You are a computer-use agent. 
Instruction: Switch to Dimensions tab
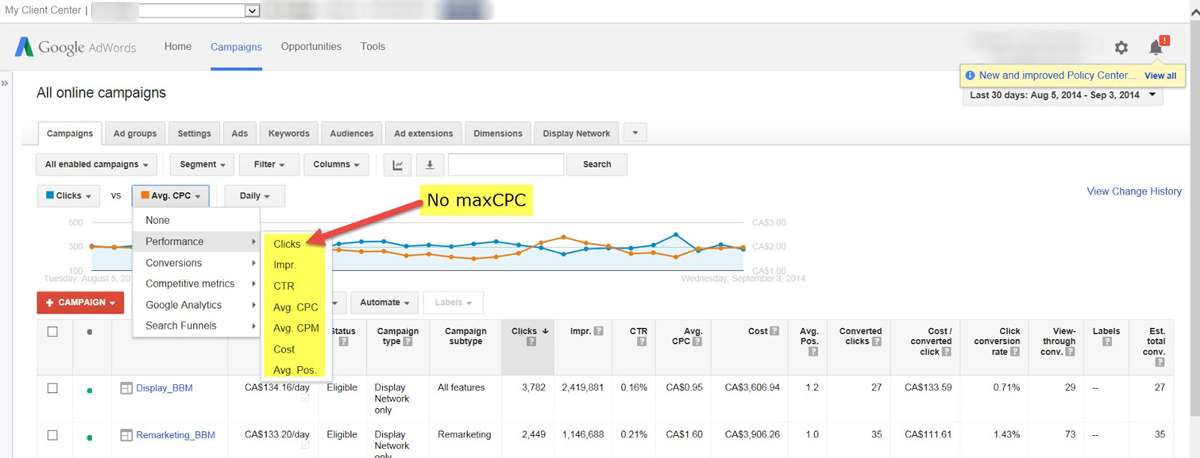[497, 133]
